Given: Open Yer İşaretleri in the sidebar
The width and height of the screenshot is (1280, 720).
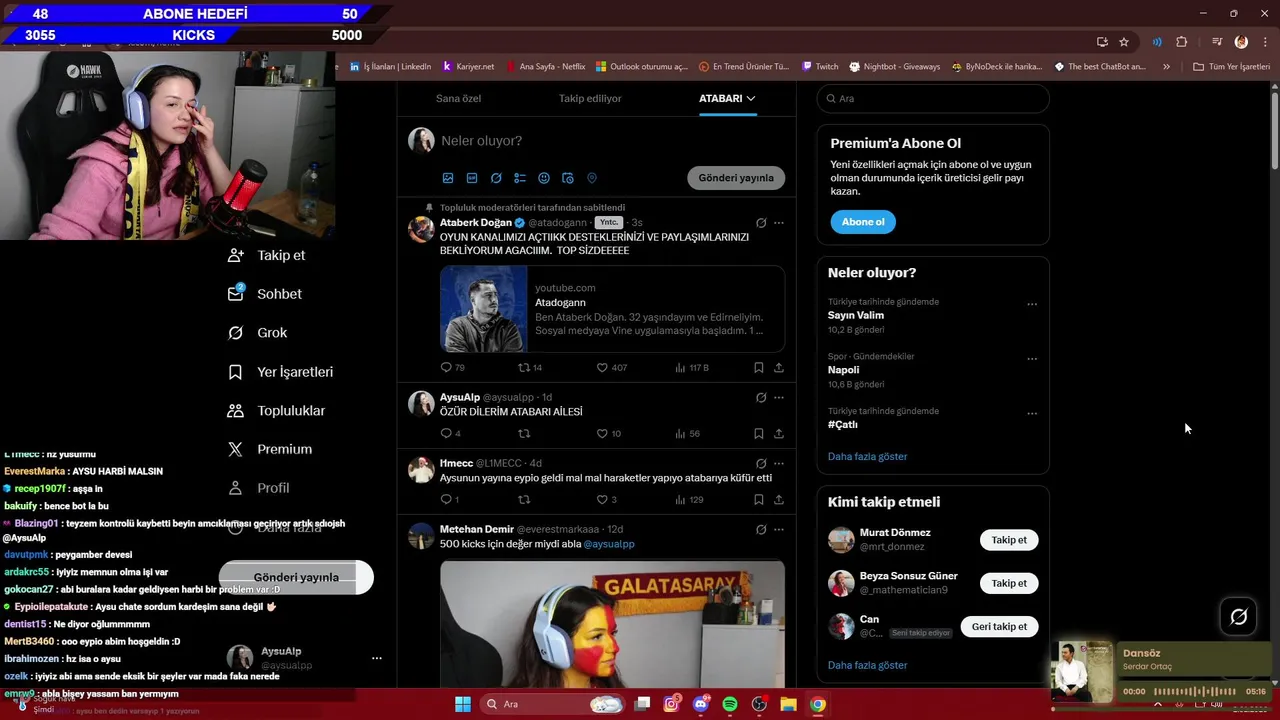Looking at the screenshot, I should pyautogui.click(x=280, y=372).
